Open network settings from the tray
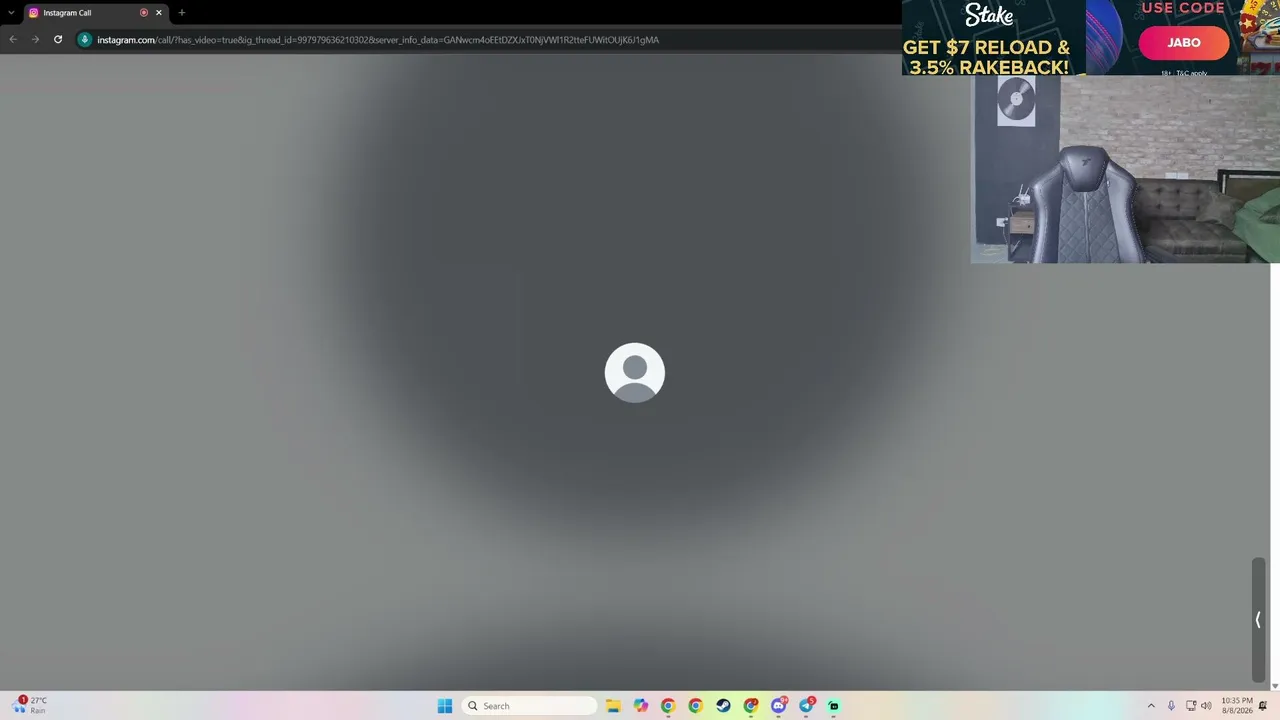The image size is (1280, 720). click(1191, 706)
